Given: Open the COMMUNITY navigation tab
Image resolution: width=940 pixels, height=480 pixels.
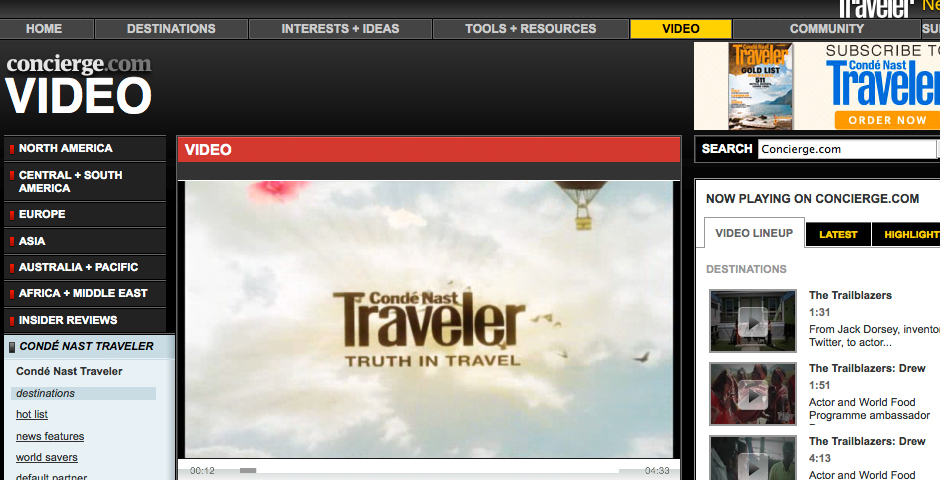Looking at the screenshot, I should pos(827,29).
